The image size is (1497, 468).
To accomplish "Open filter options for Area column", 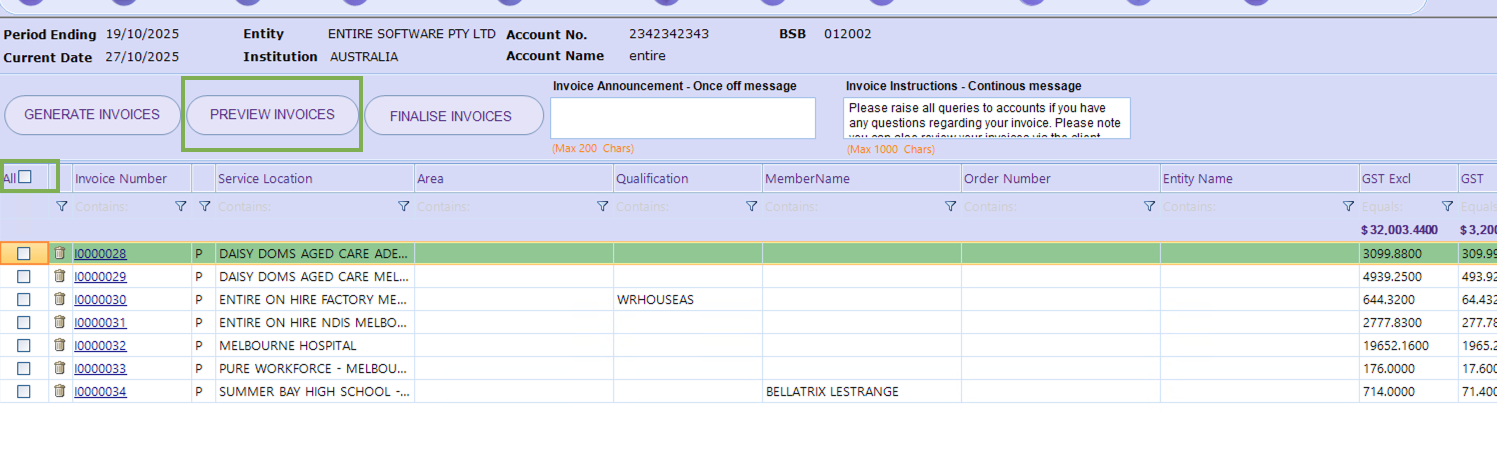I will pyautogui.click(x=603, y=206).
